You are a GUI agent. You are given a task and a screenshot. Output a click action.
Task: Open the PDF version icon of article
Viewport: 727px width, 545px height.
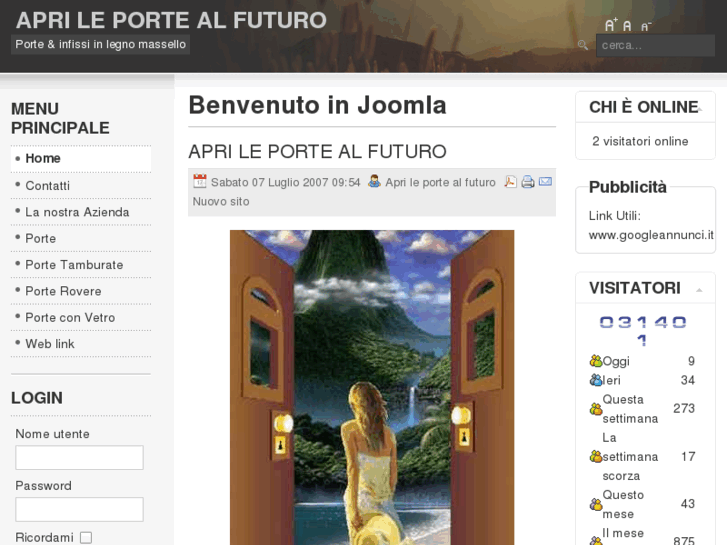coord(510,181)
